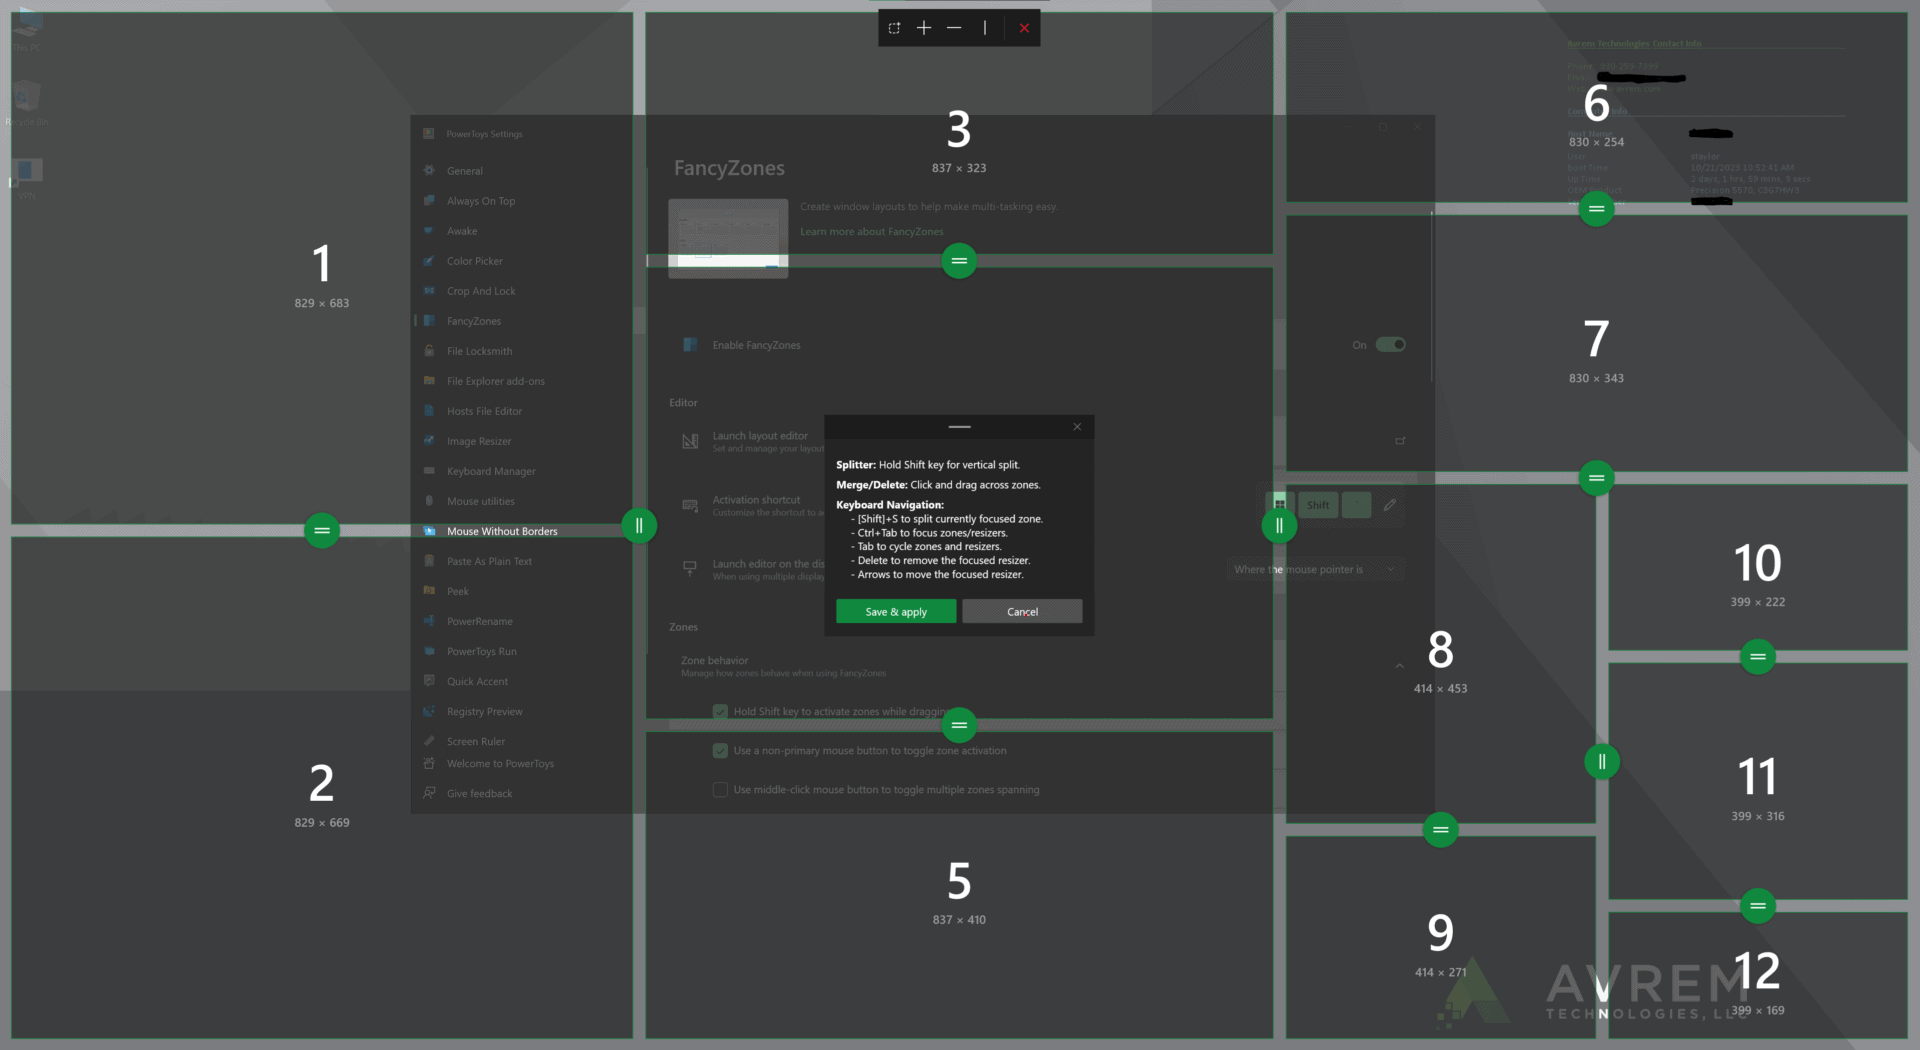Click the Activation shortcut keyboard icon
The image size is (1920, 1050).
coord(689,506)
